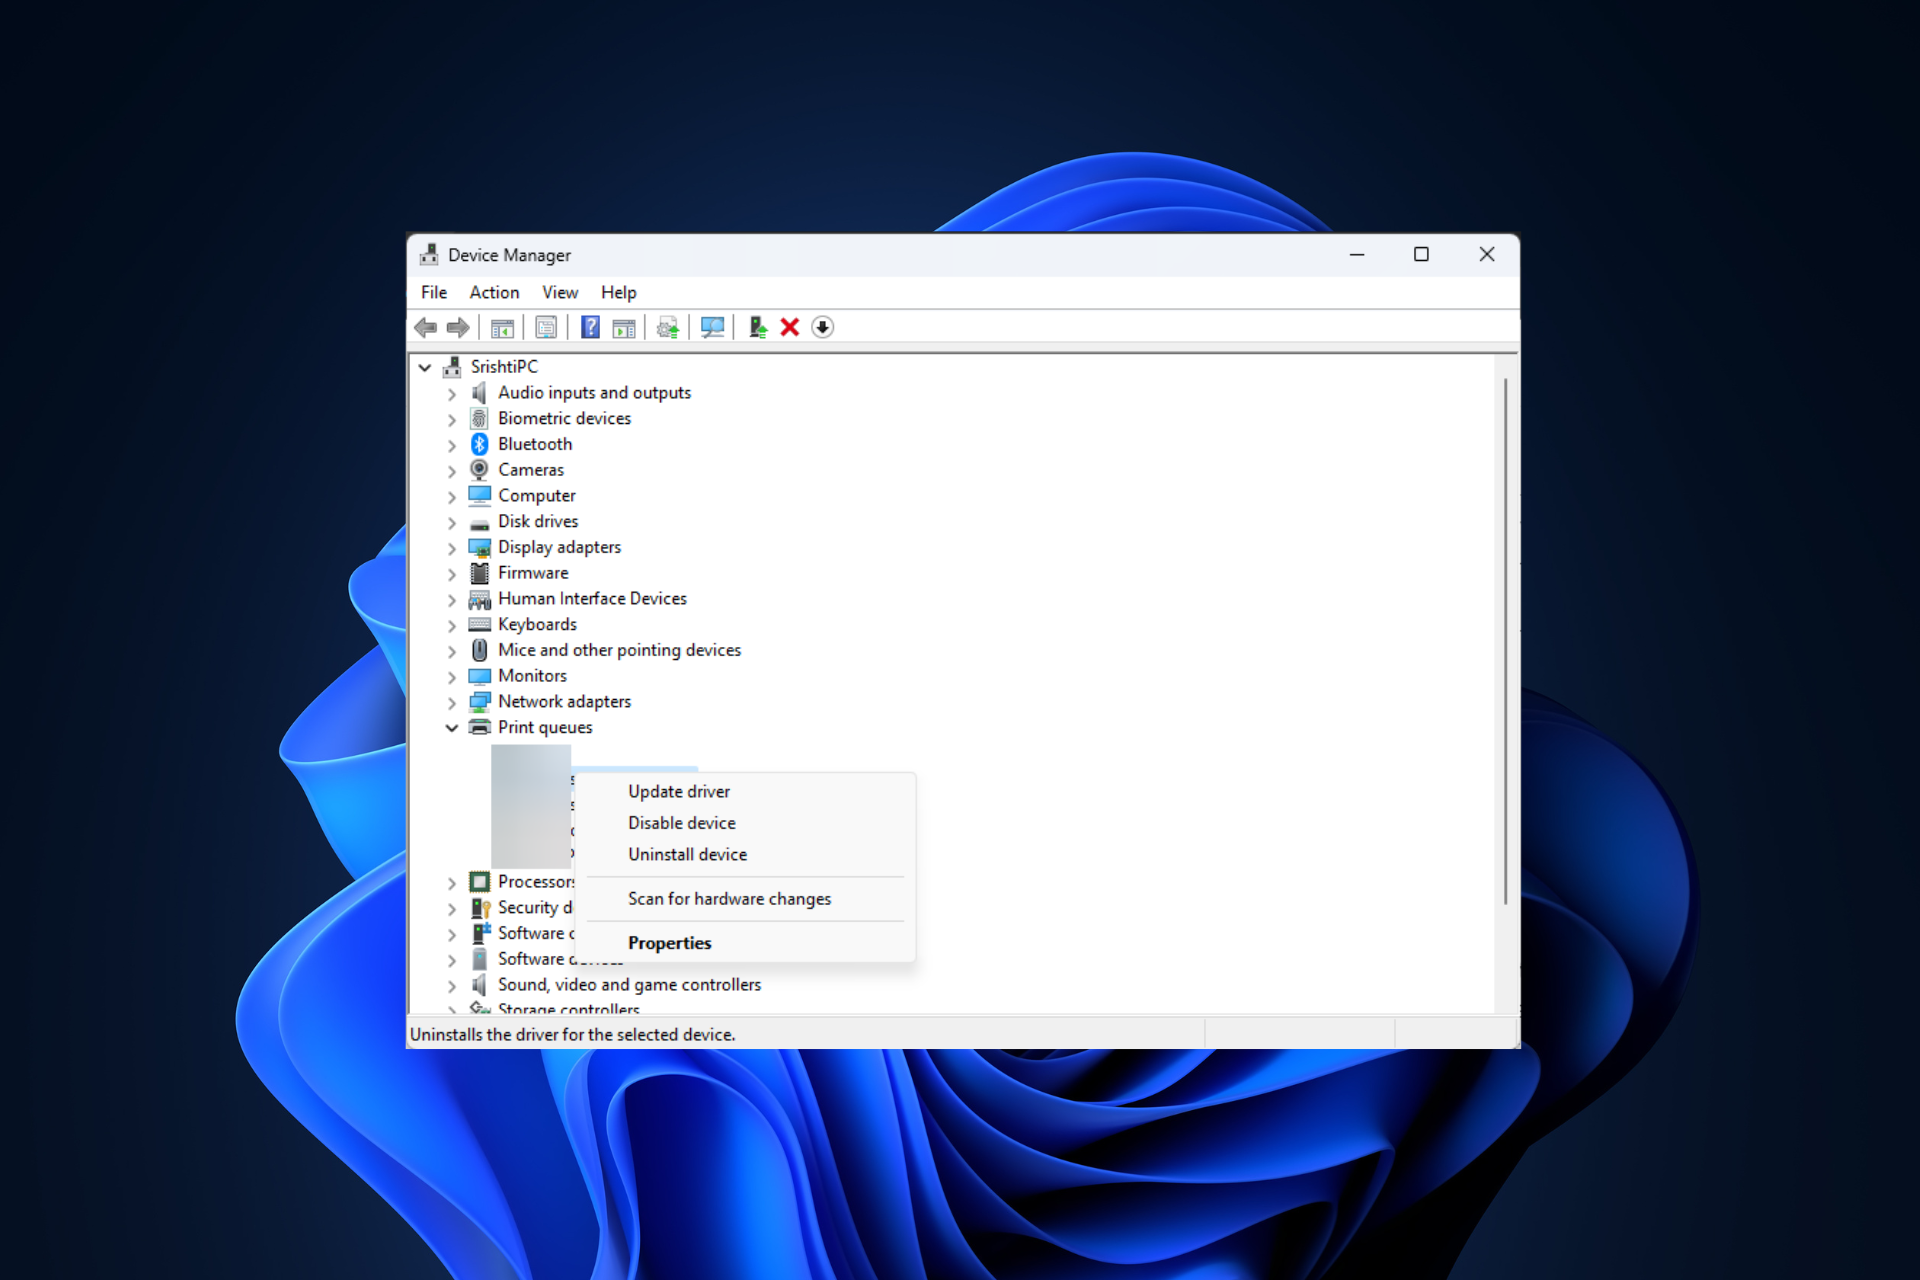Select the Computer tree label

point(537,496)
